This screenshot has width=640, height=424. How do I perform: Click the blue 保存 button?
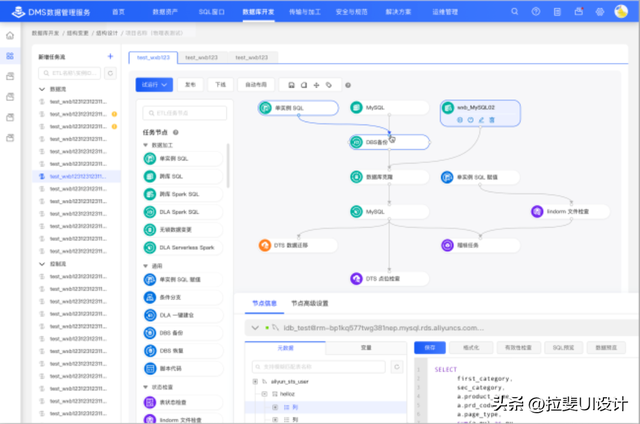(x=430, y=348)
